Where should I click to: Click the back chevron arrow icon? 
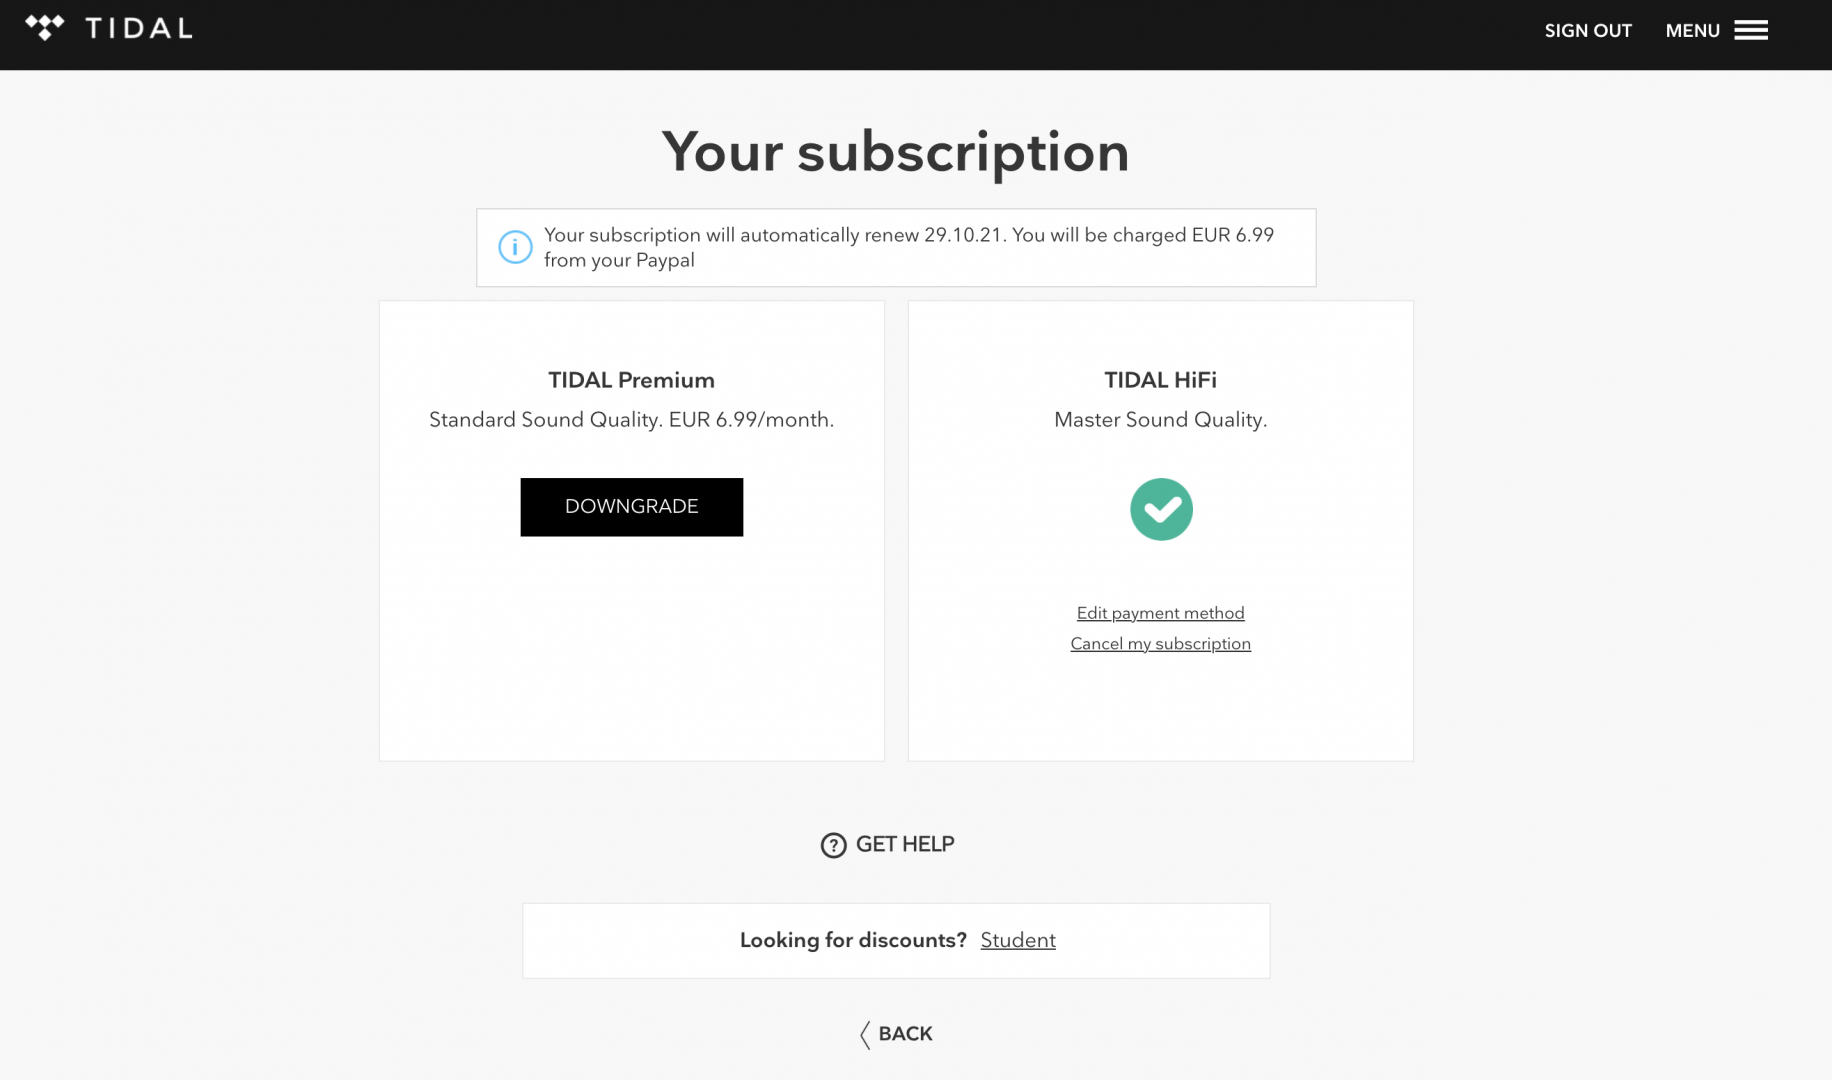click(x=865, y=1035)
